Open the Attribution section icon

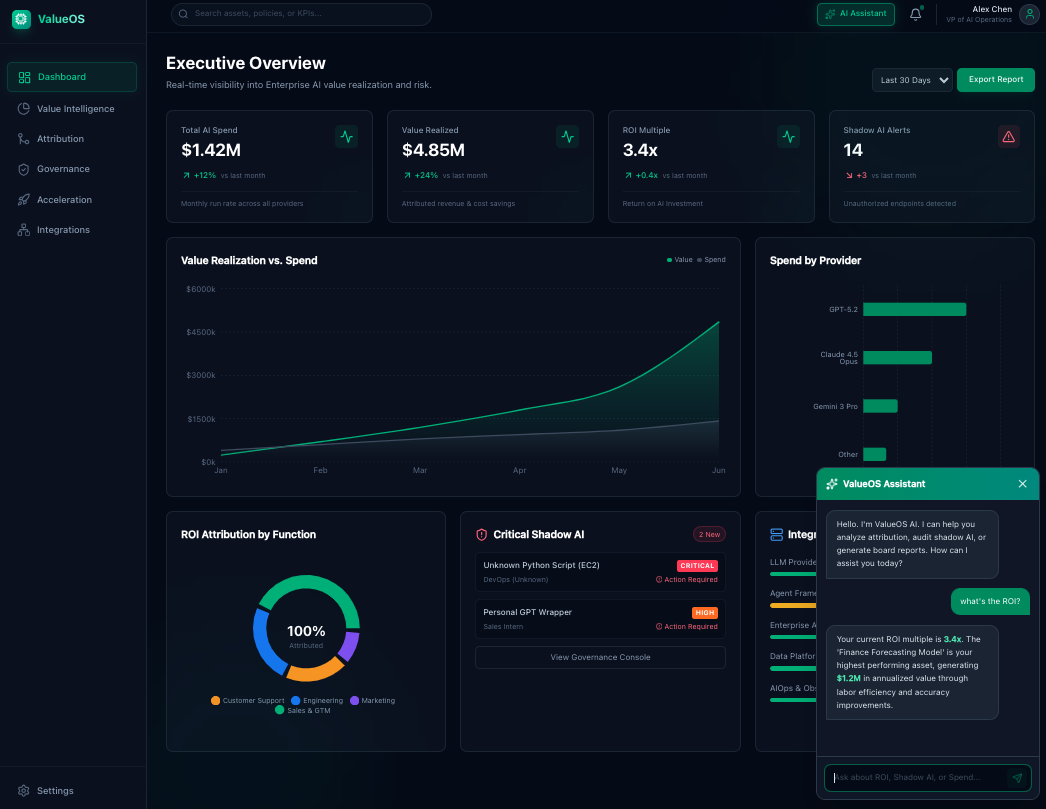tap(22, 139)
